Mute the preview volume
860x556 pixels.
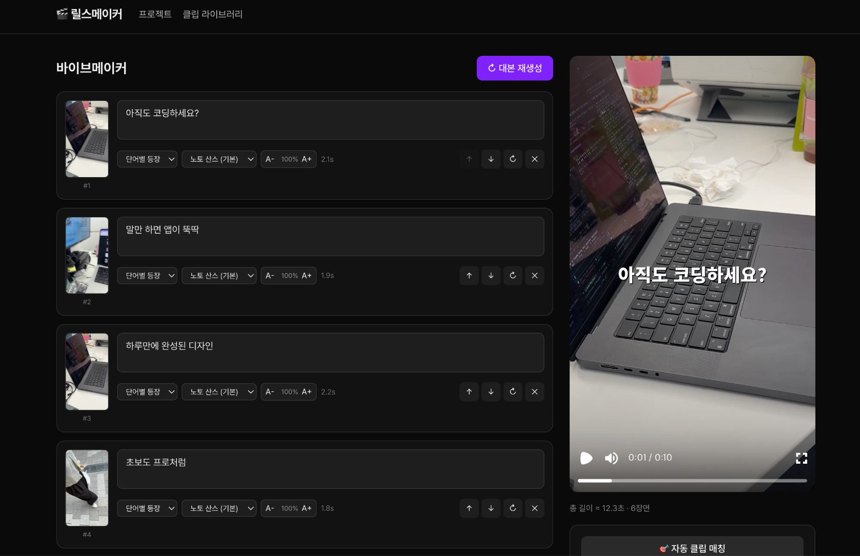tap(611, 458)
